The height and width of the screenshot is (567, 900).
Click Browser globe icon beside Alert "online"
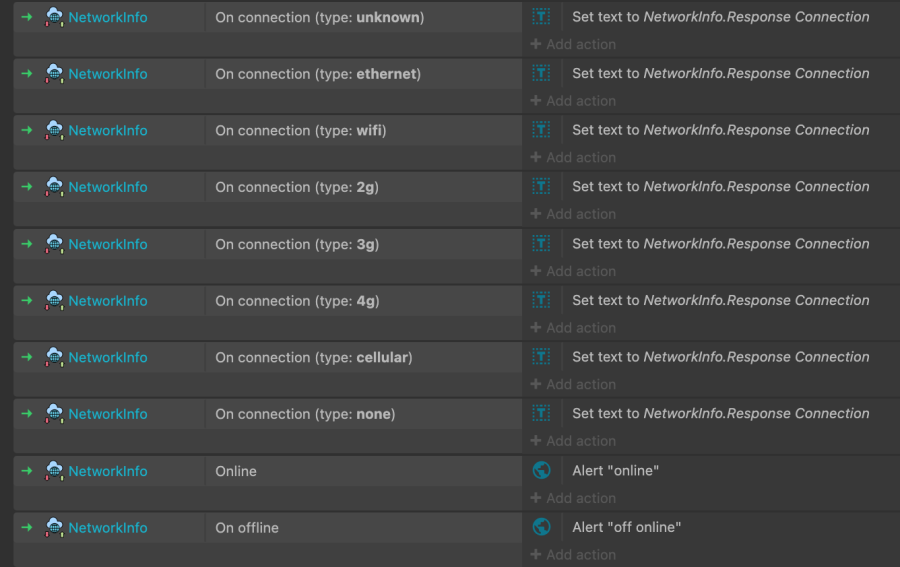[541, 470]
